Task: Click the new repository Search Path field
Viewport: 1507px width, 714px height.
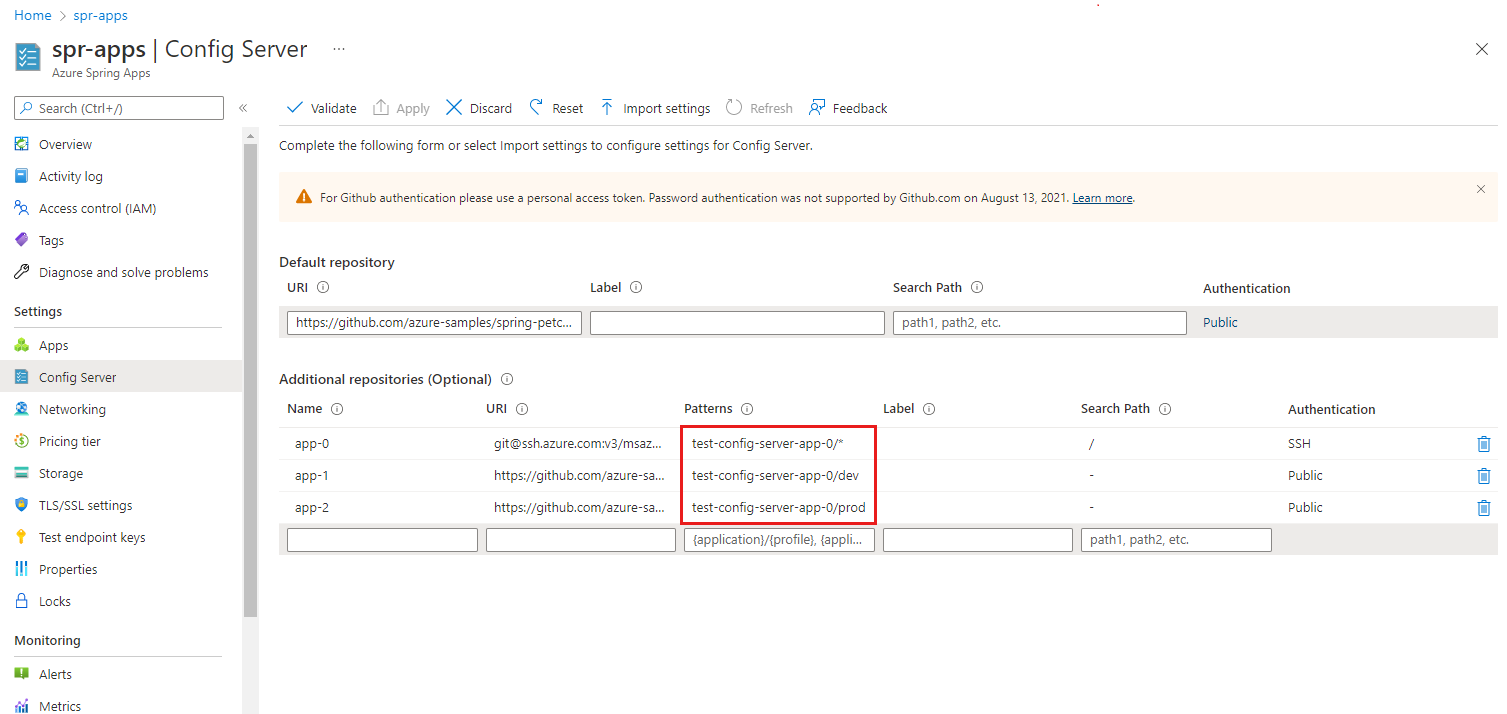Action: tap(1176, 540)
